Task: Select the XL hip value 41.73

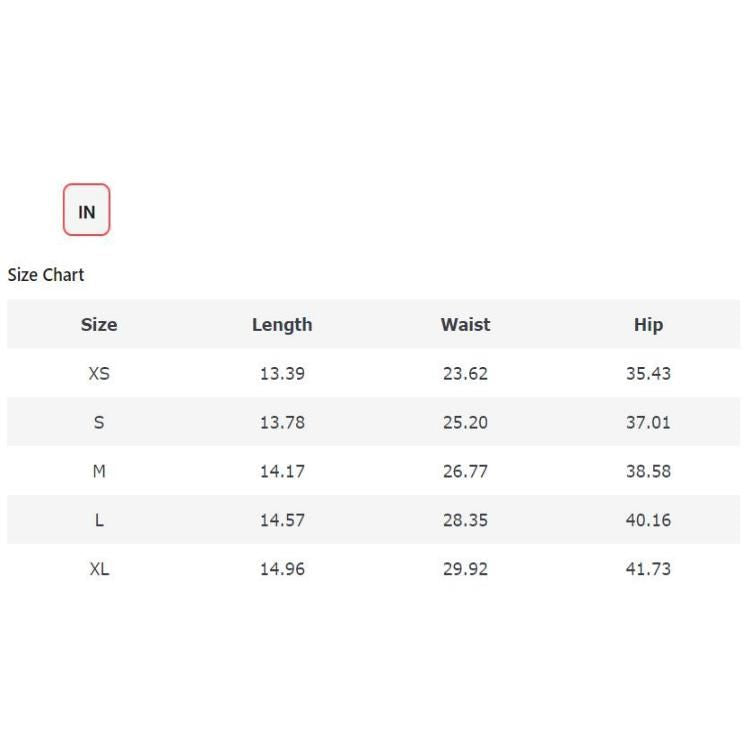Action: 648,569
